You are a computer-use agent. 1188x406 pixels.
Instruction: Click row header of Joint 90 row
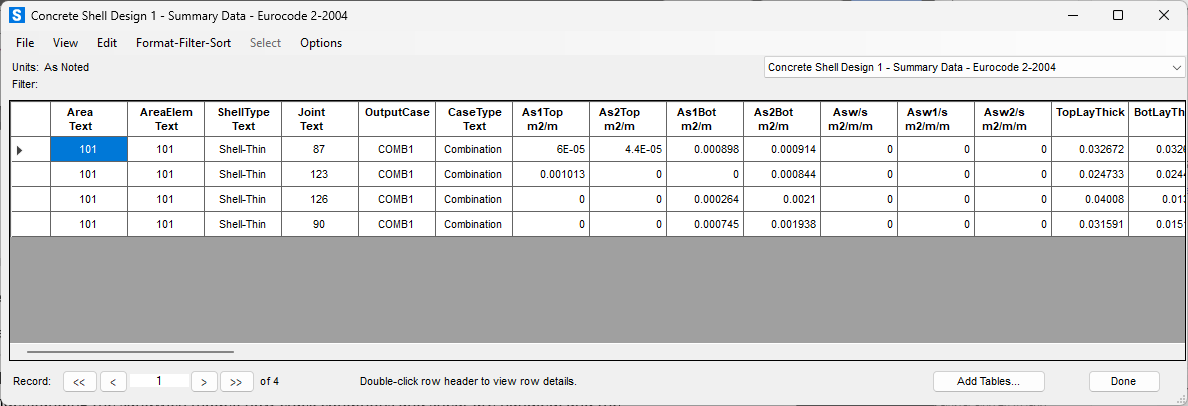pyautogui.click(x=30, y=224)
